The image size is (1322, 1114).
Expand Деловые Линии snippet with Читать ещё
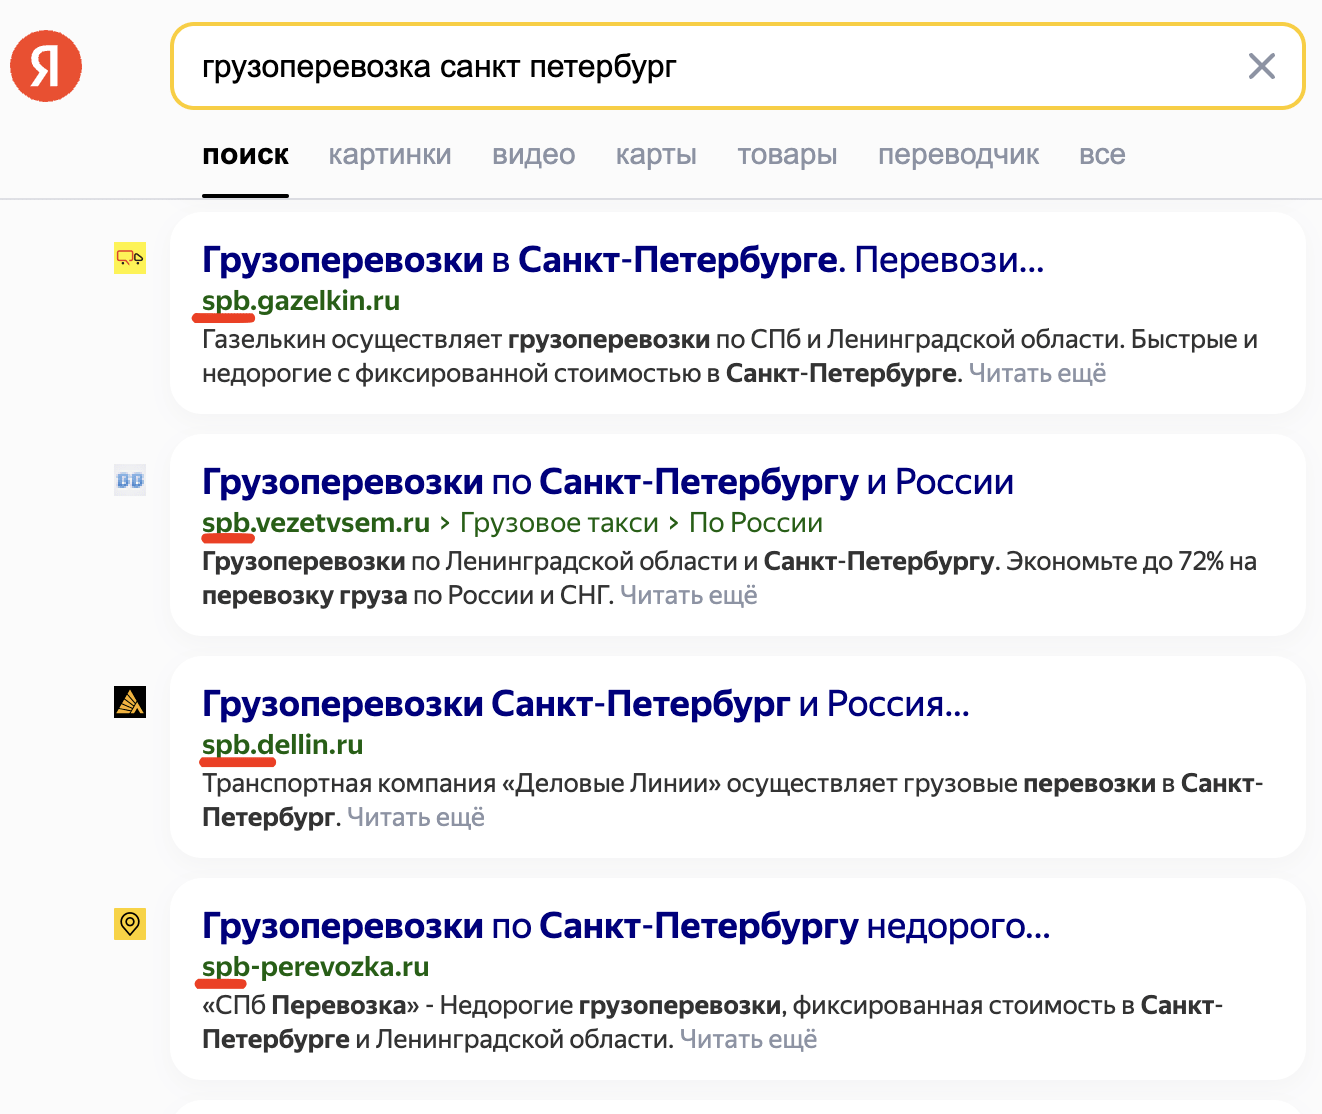click(416, 817)
